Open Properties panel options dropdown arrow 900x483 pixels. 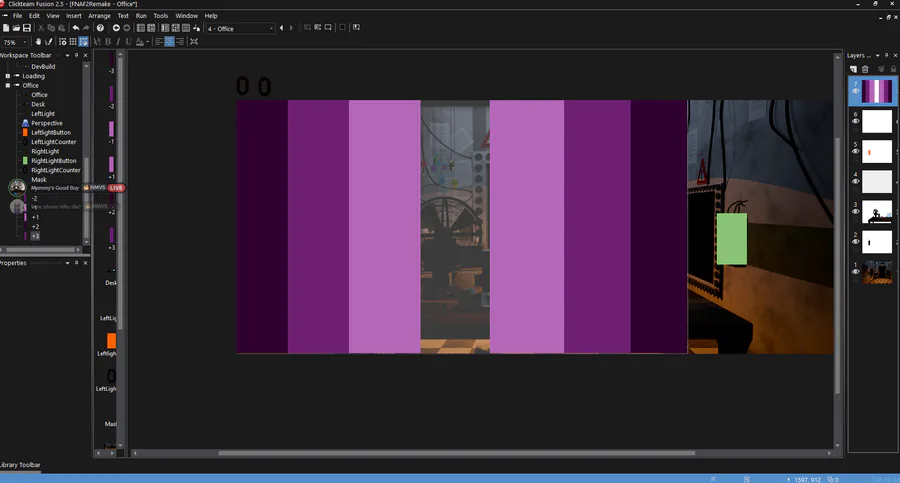(67, 262)
